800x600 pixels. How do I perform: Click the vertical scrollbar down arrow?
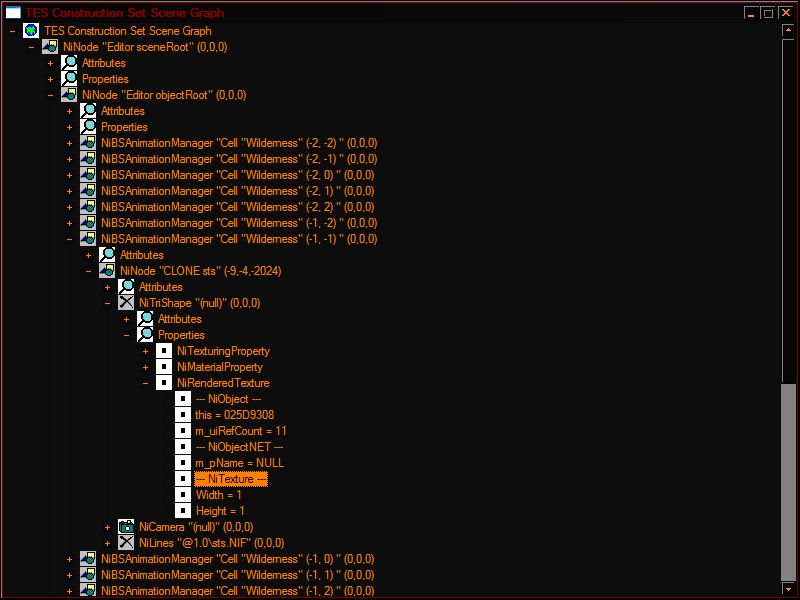(788, 588)
